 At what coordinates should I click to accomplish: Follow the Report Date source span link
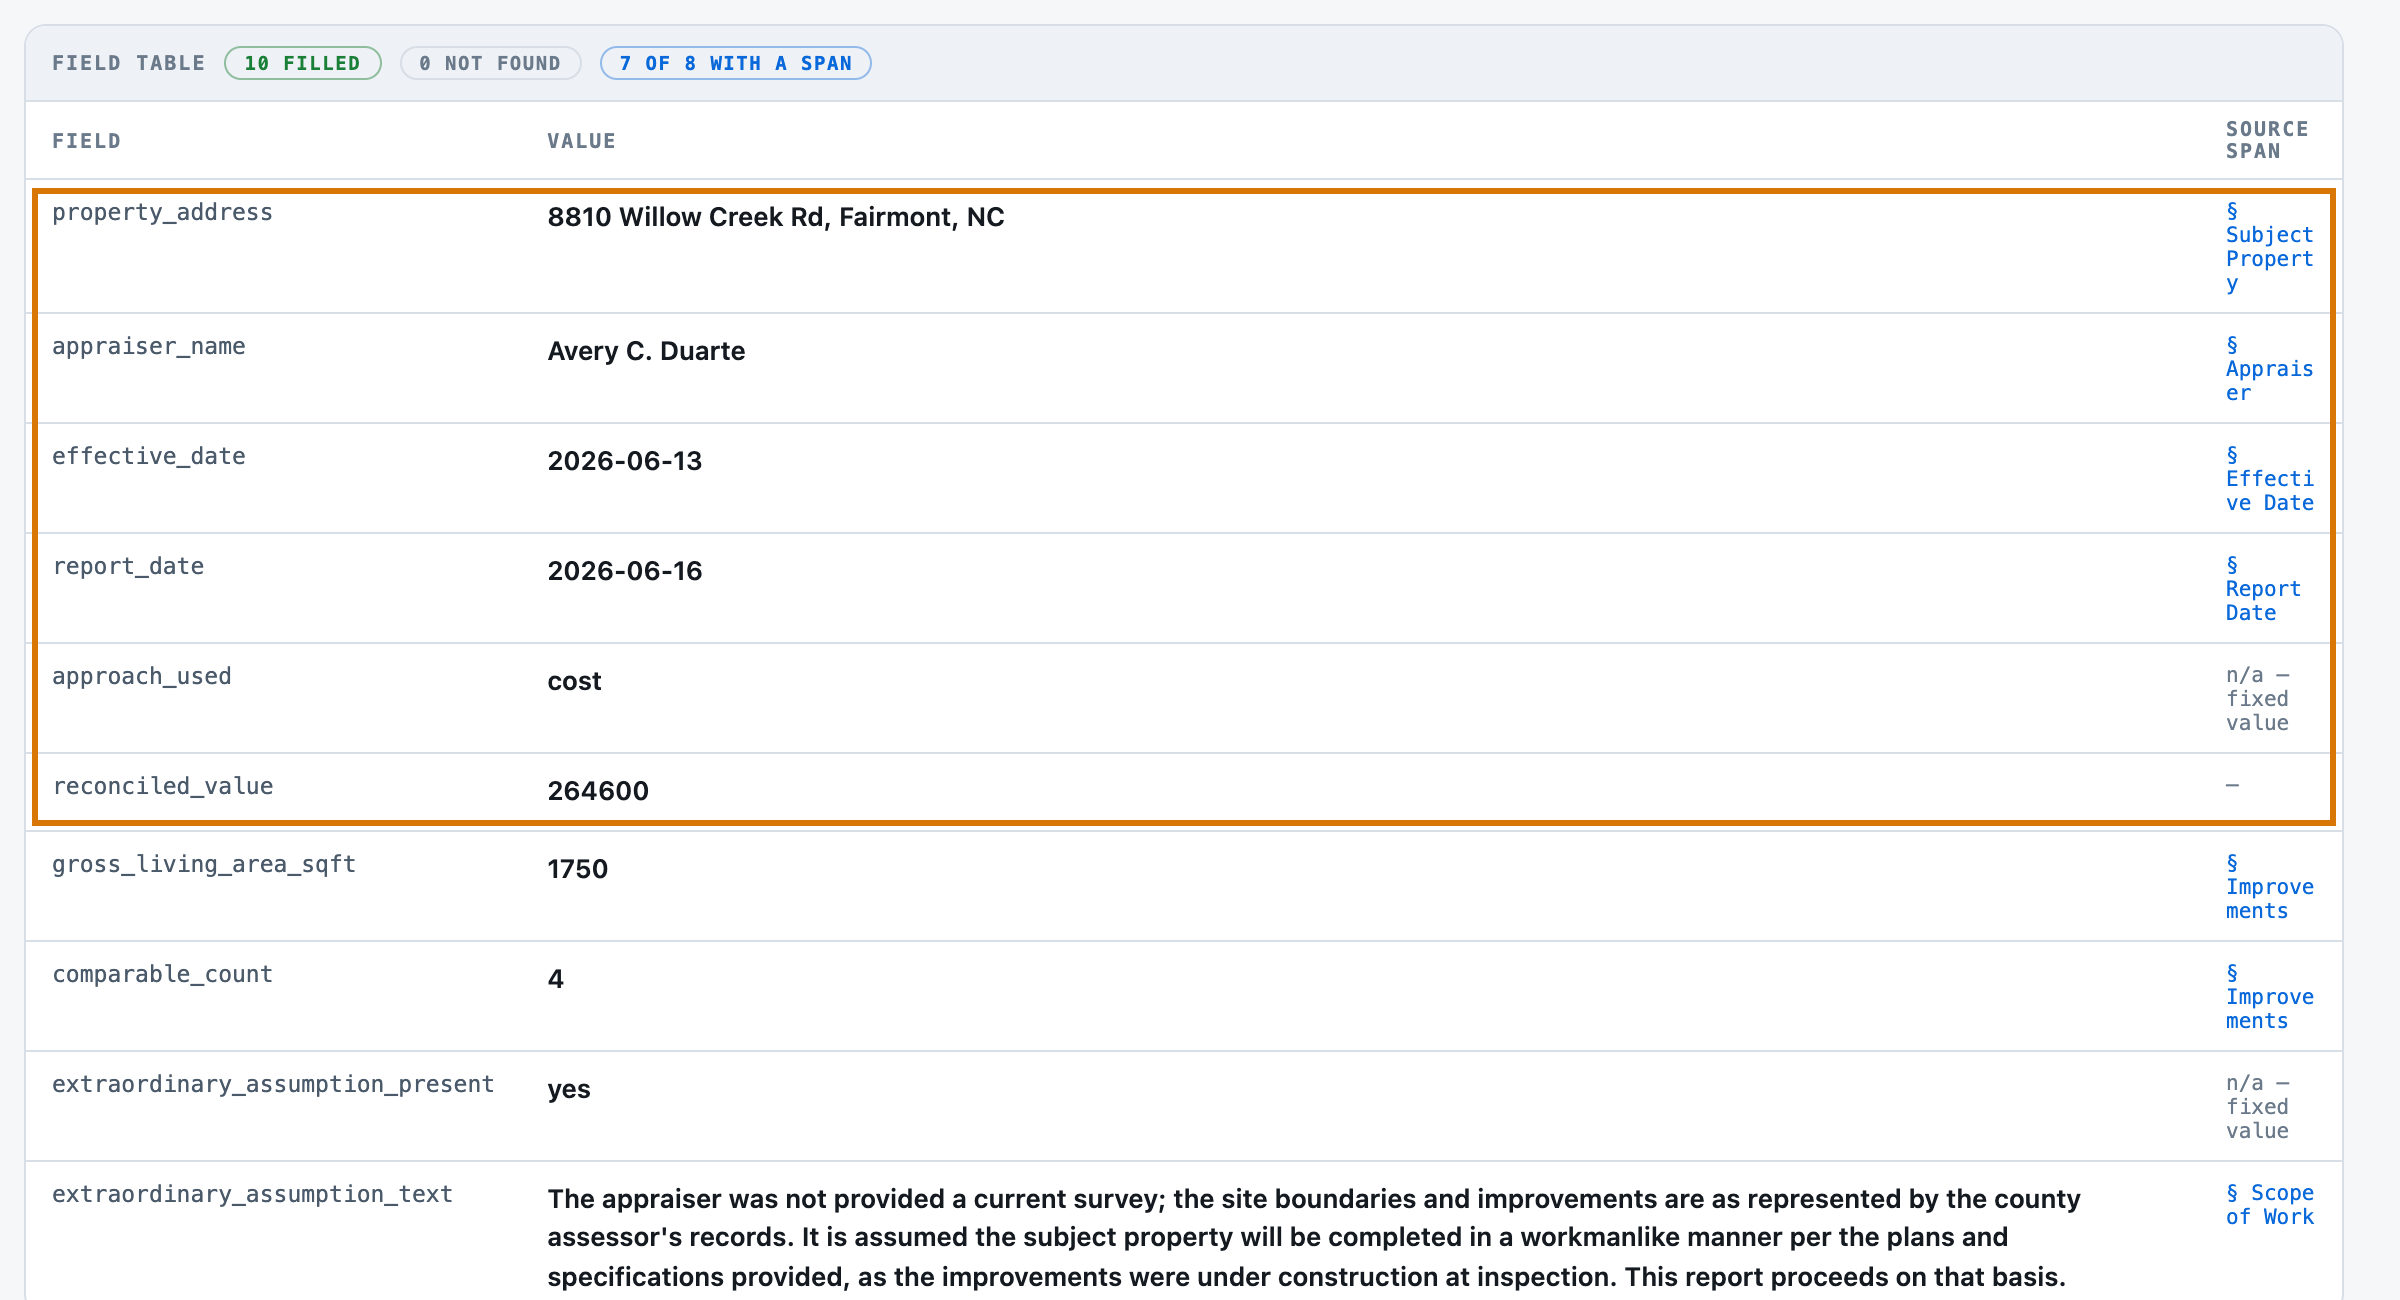tap(2263, 589)
